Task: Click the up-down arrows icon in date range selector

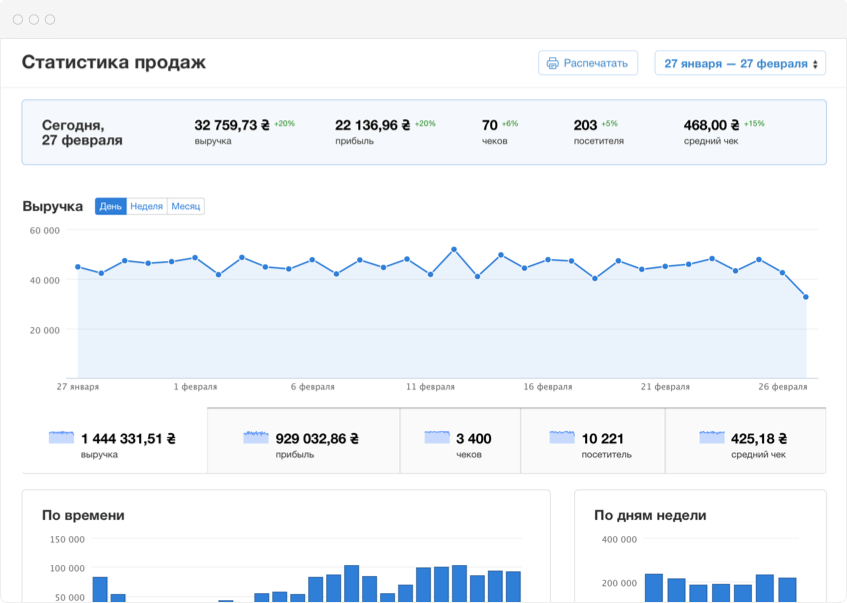Action: [x=816, y=64]
